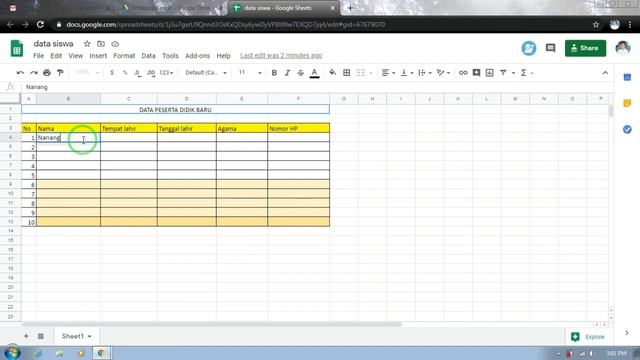
Task: Open vertical align dropdown
Action: point(407,73)
